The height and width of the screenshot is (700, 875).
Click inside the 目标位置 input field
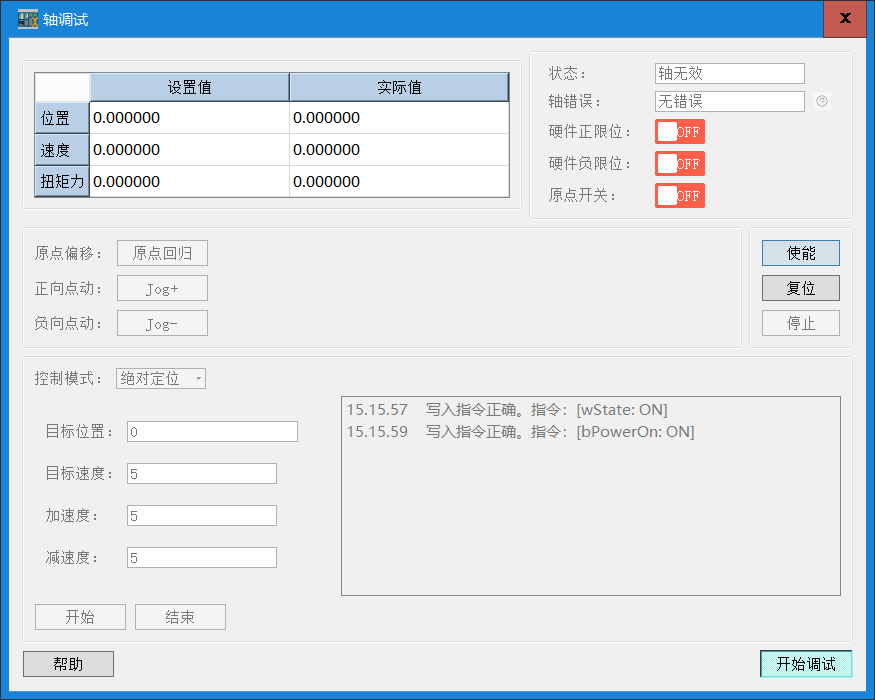(211, 431)
